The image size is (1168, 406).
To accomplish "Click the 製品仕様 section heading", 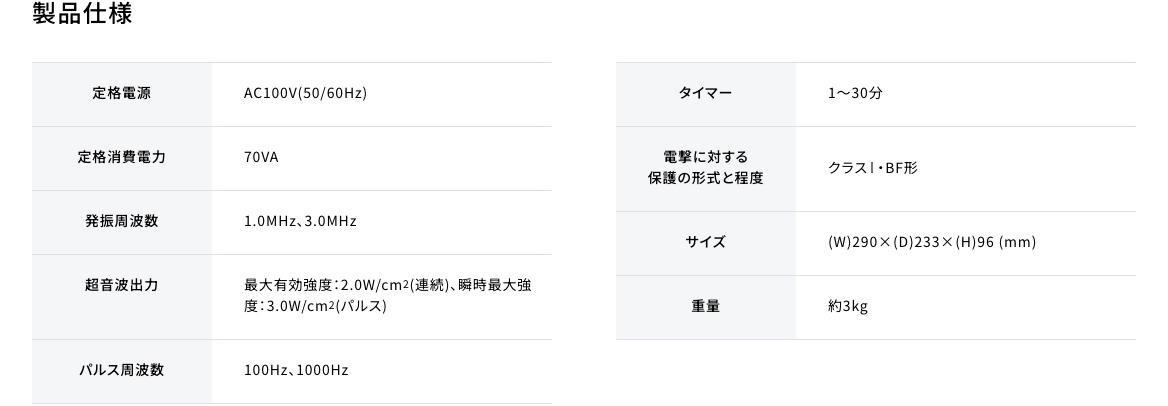I will [82, 15].
